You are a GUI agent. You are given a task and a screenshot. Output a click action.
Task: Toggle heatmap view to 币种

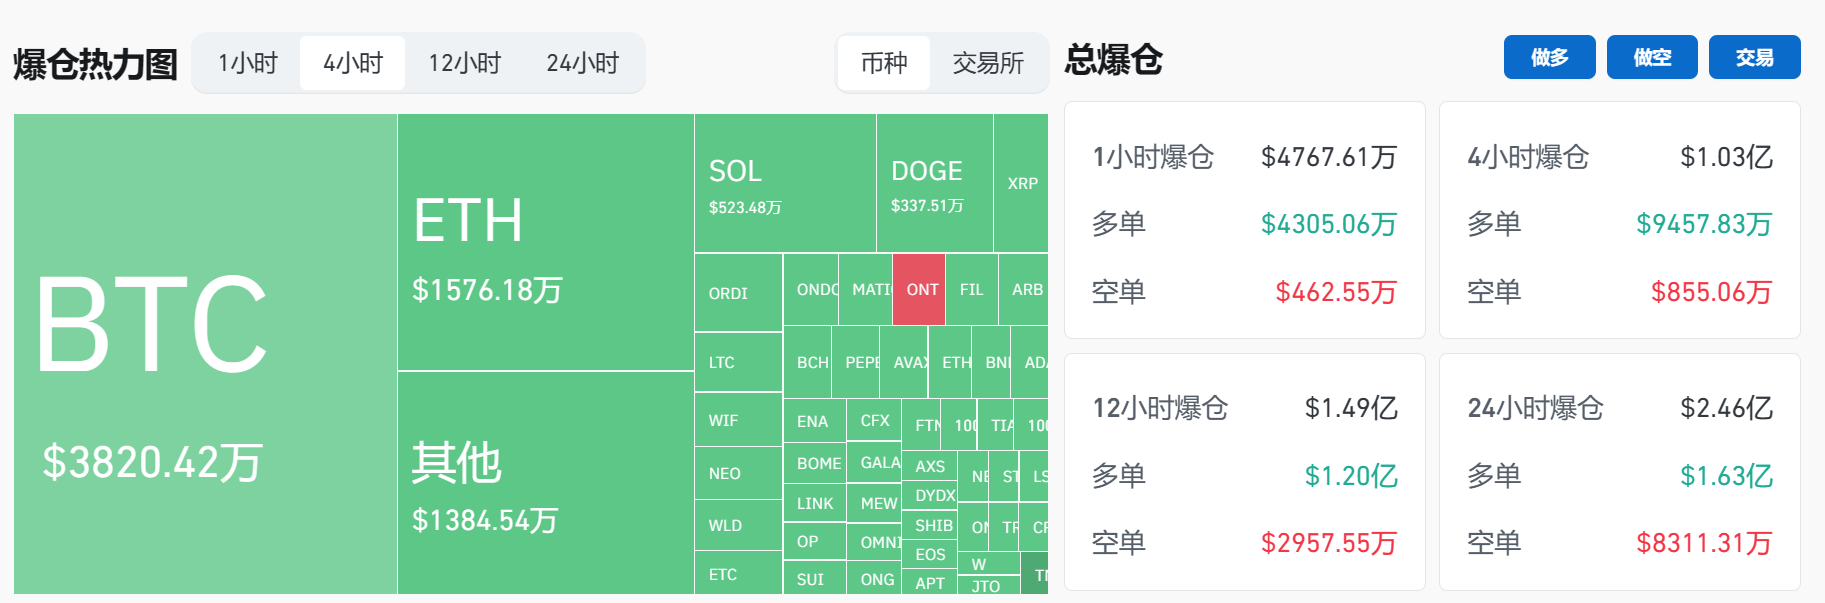(884, 63)
